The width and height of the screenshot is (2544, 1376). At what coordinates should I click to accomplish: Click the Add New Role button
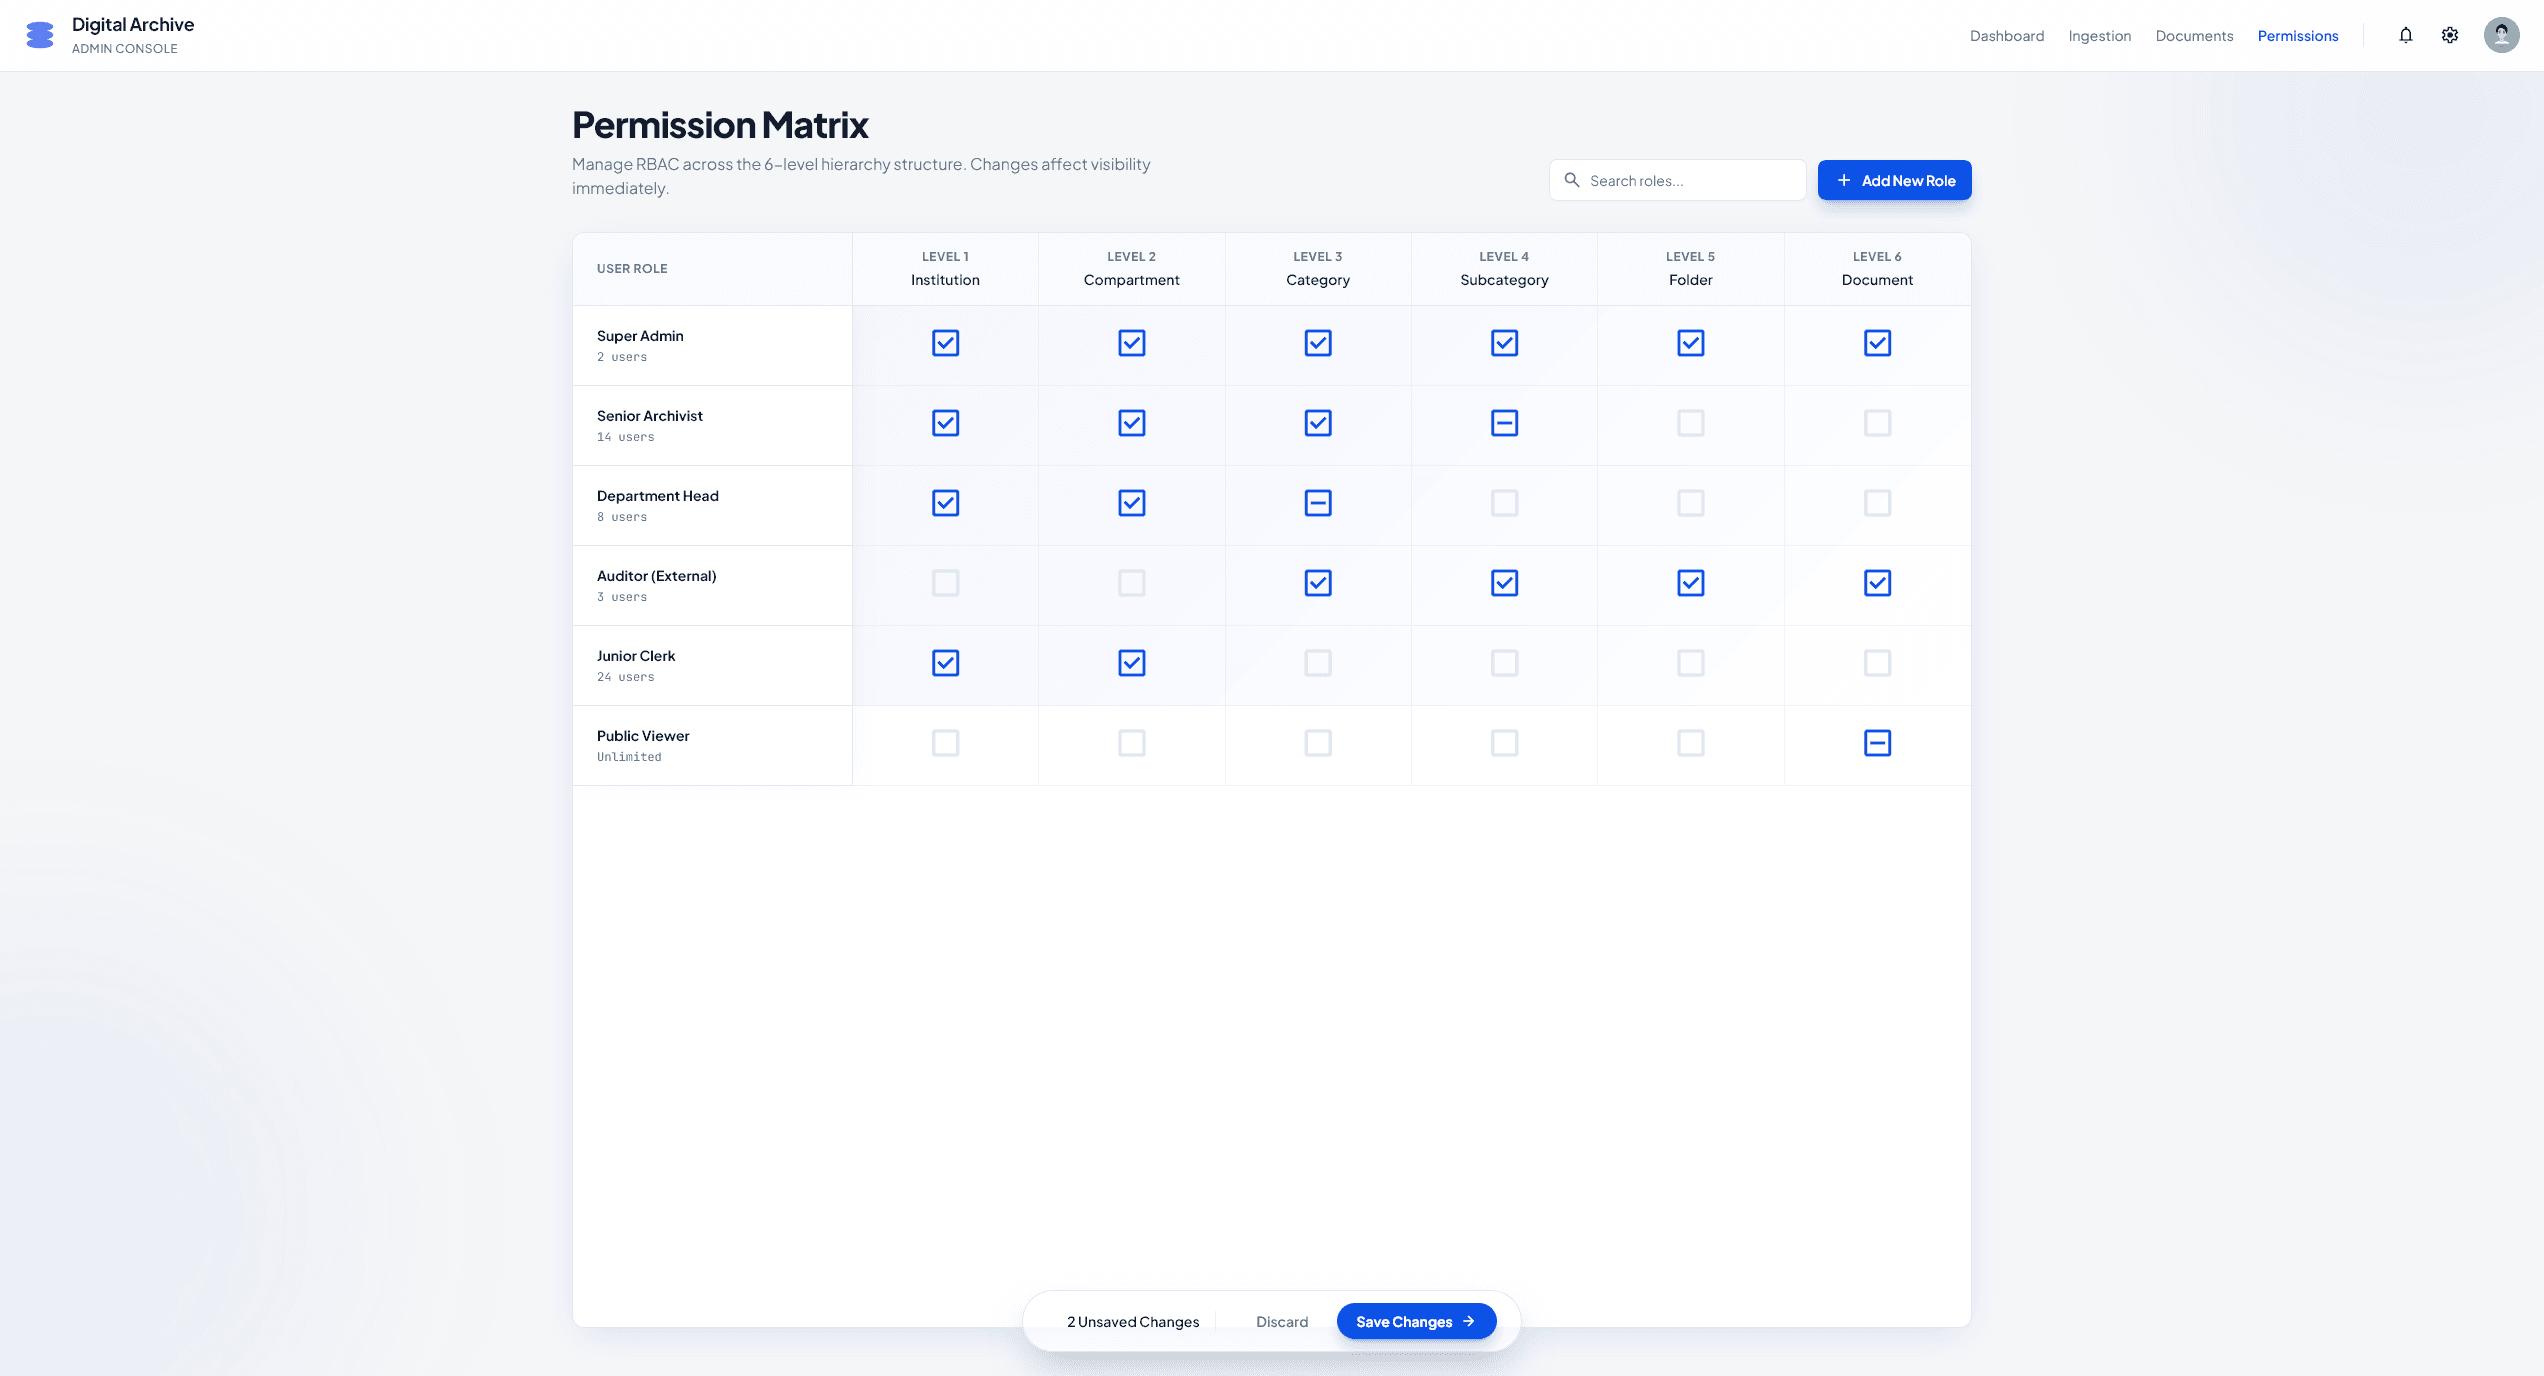(1894, 180)
